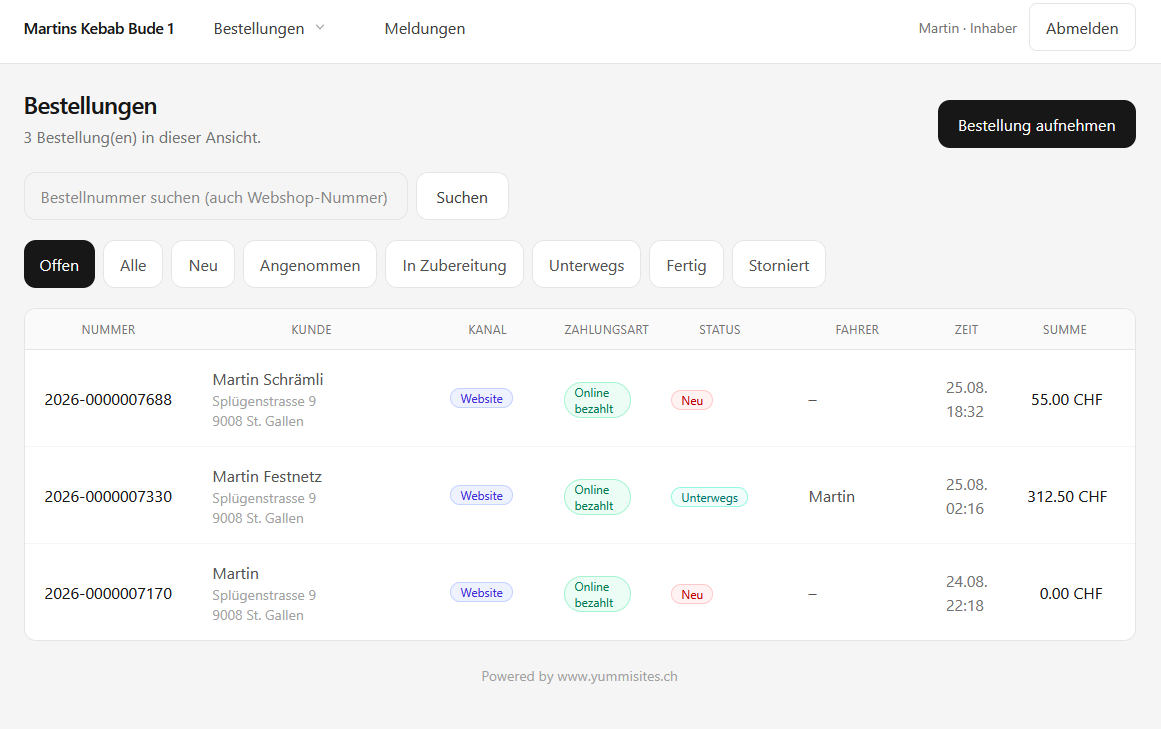Click Online bezahlt badge of Martin Festnetz
Image resolution: width=1161 pixels, height=729 pixels.
point(597,497)
